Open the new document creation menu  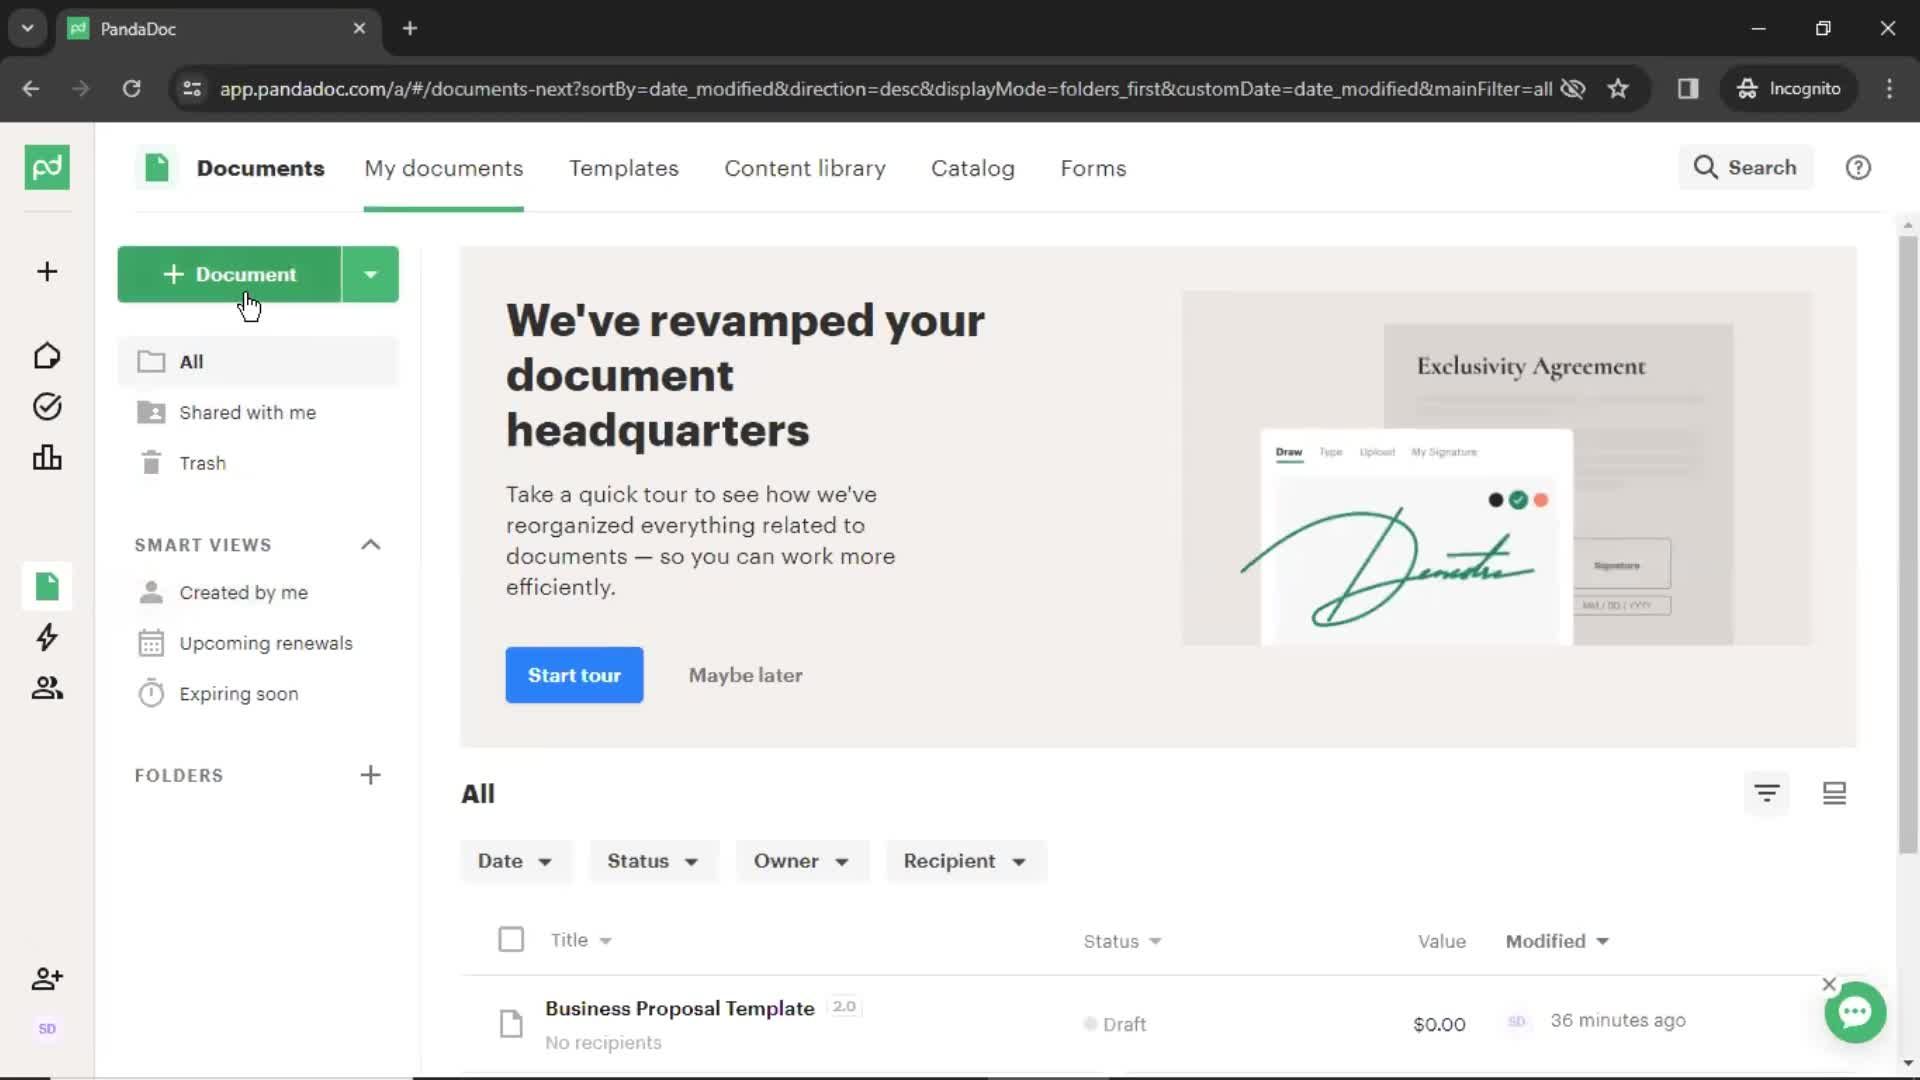(x=369, y=273)
